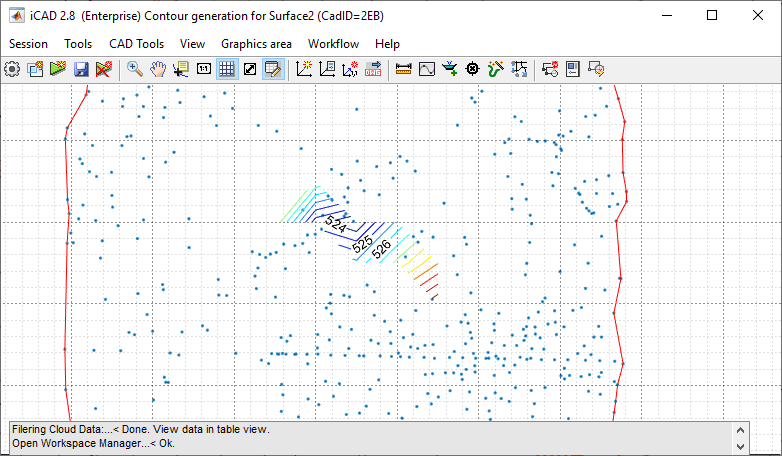Click the curve profile graph icon
782x456 pixels.
coord(427,69)
